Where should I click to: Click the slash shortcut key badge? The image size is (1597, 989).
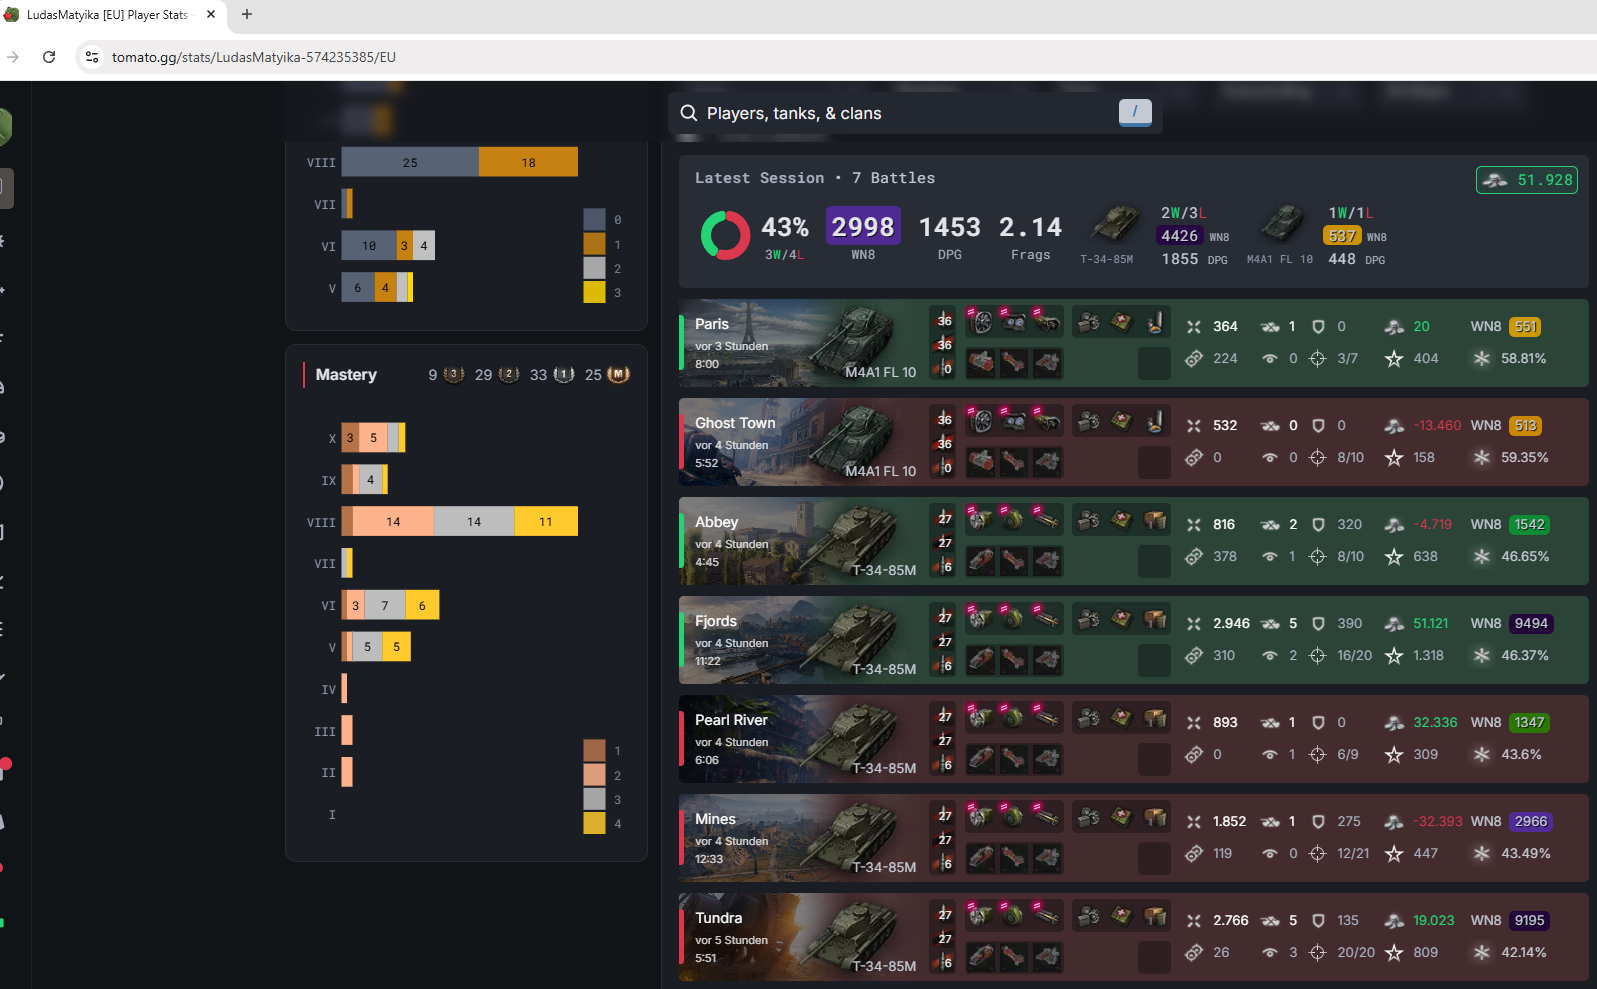[x=1135, y=112]
